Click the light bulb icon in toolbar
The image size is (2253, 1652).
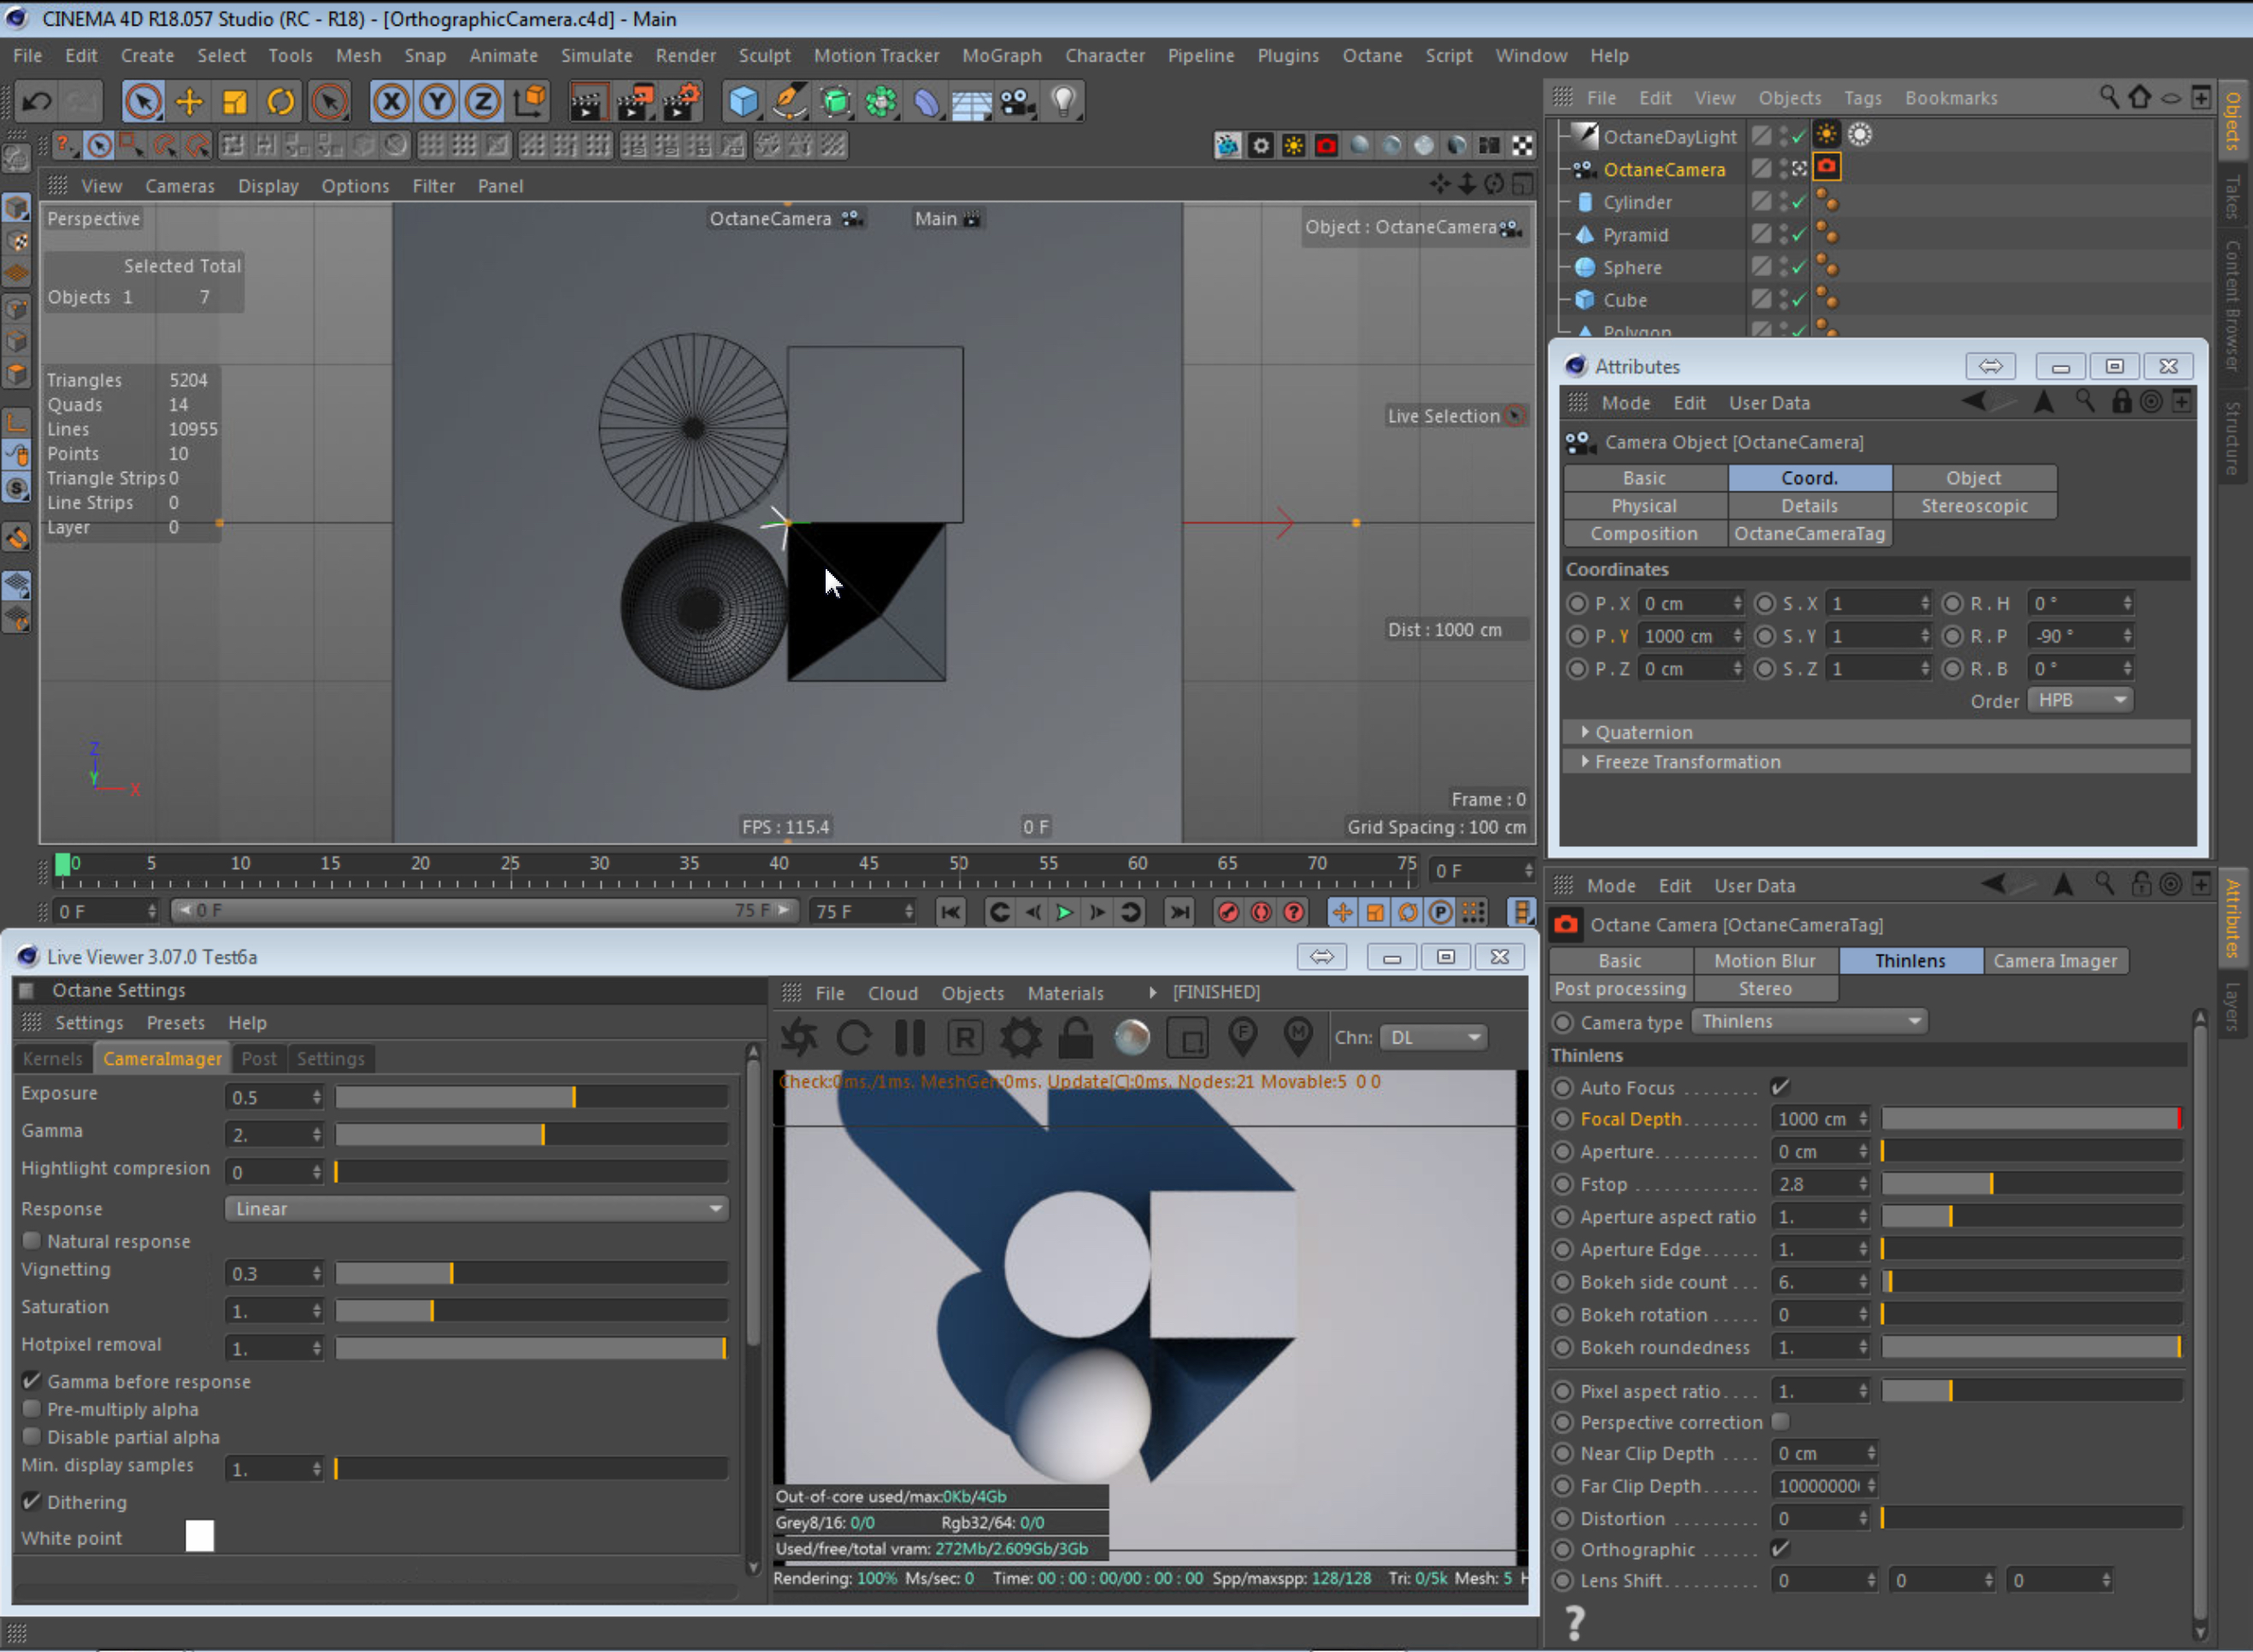1063,101
